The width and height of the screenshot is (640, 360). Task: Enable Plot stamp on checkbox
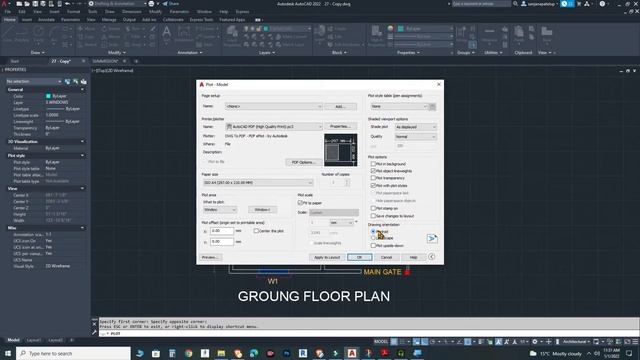(373, 208)
